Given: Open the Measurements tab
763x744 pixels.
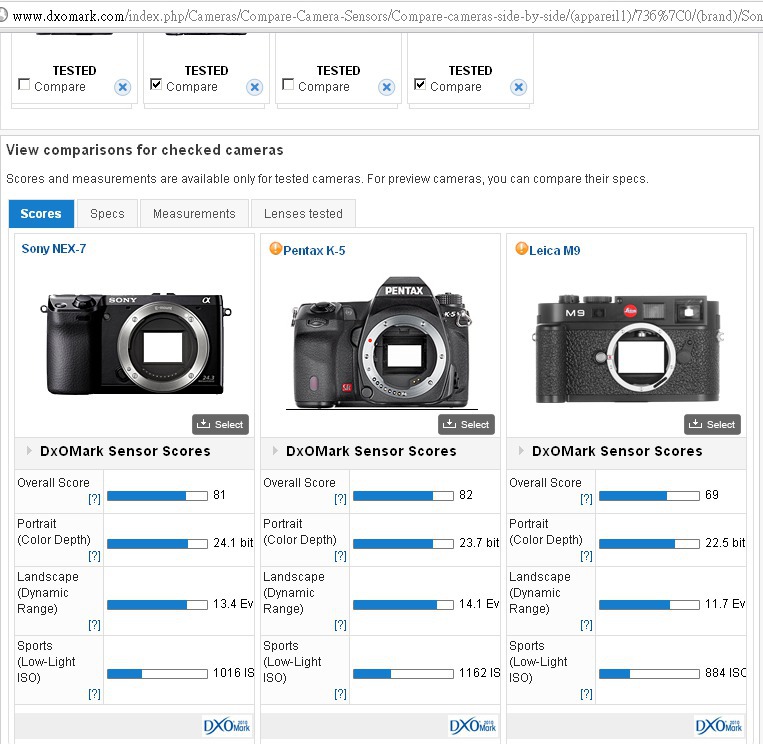Looking at the screenshot, I should (194, 214).
